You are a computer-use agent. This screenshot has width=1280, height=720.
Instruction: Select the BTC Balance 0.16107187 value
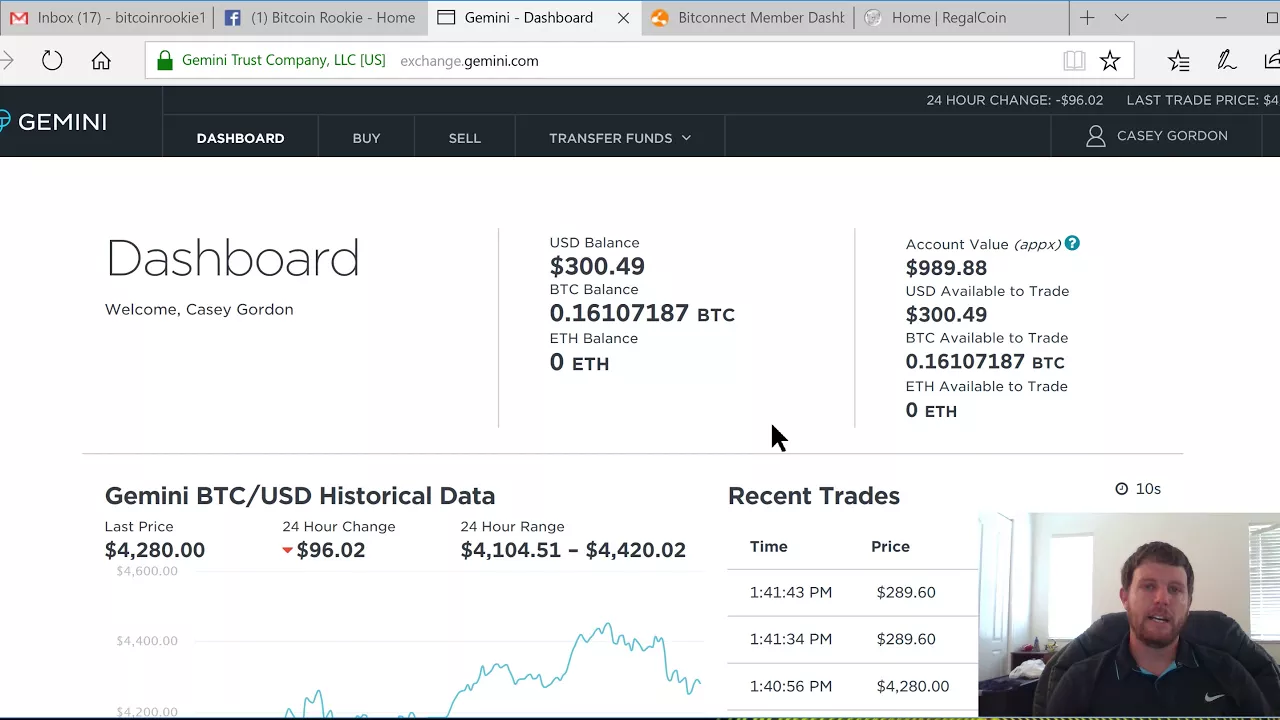642,313
